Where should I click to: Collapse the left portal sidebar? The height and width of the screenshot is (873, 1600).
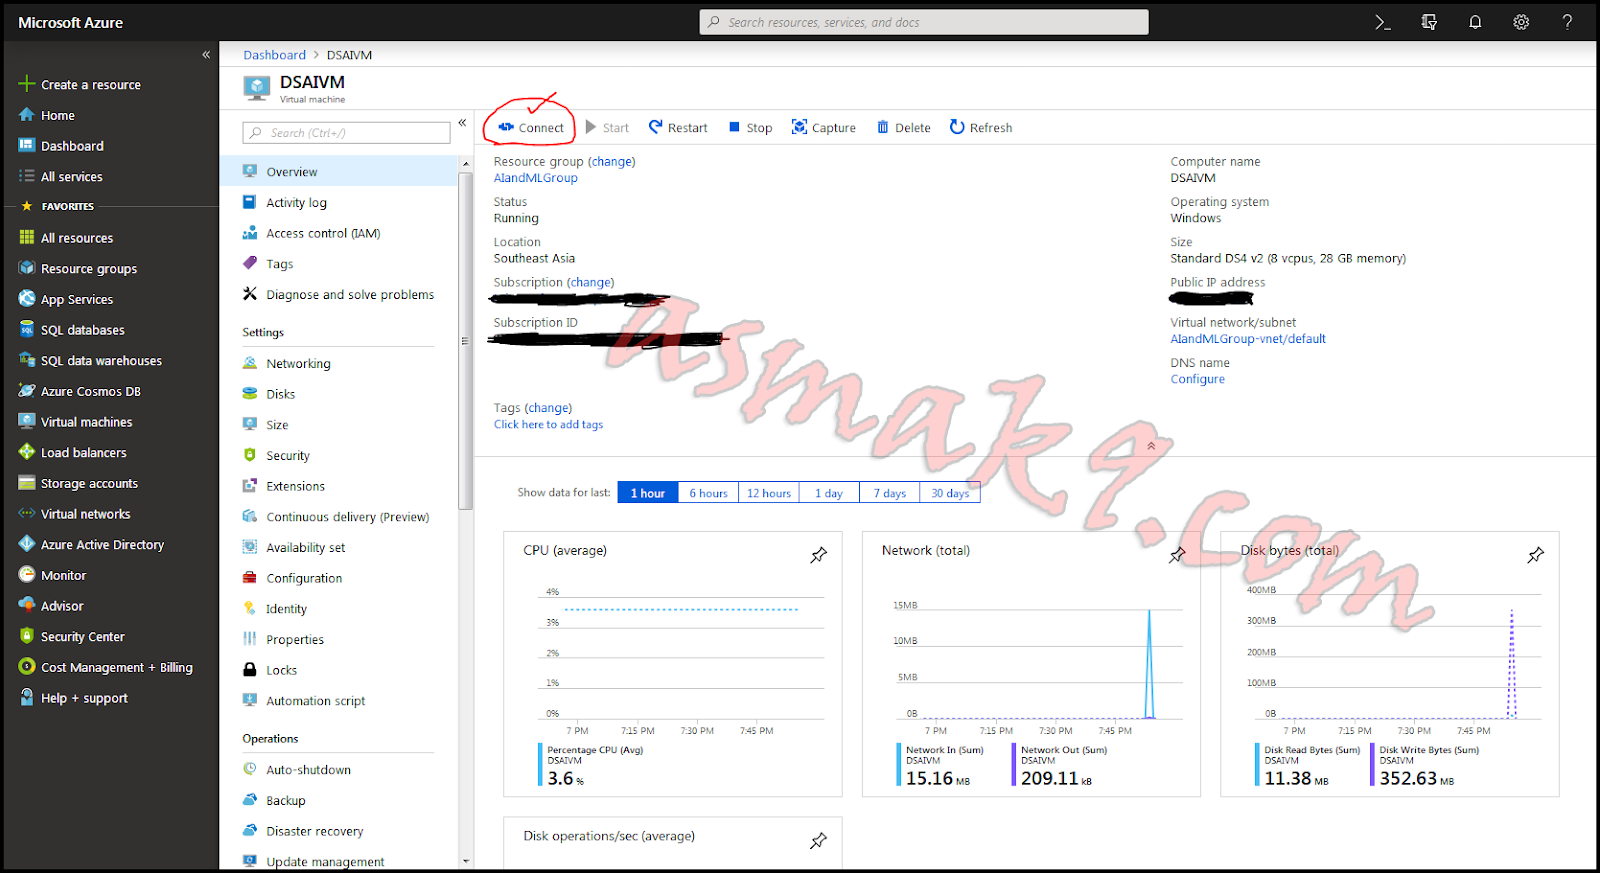point(206,55)
